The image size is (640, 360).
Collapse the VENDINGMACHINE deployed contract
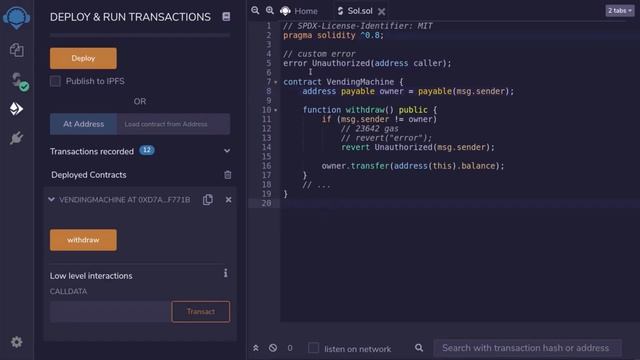pyautogui.click(x=51, y=200)
